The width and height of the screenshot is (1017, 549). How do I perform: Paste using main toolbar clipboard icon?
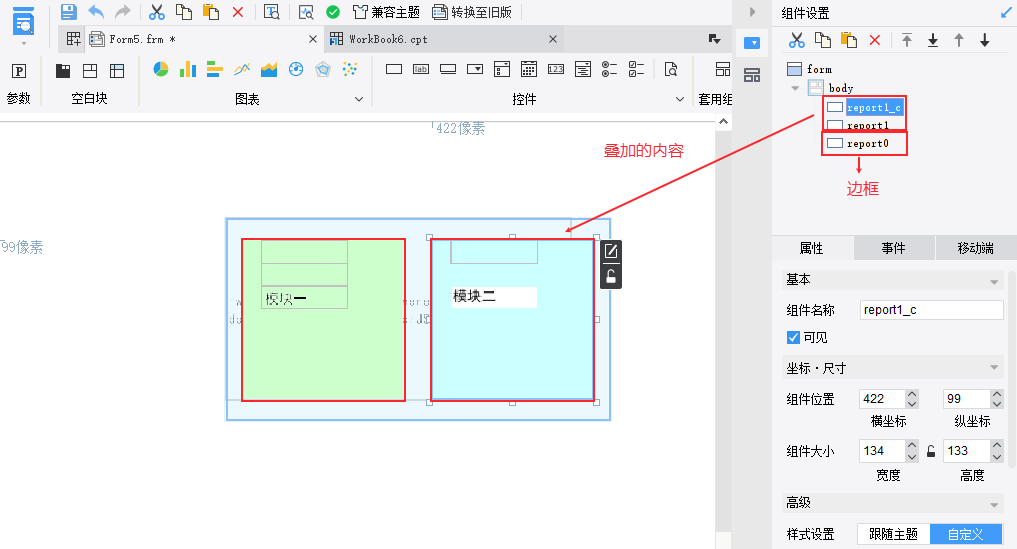[x=211, y=12]
